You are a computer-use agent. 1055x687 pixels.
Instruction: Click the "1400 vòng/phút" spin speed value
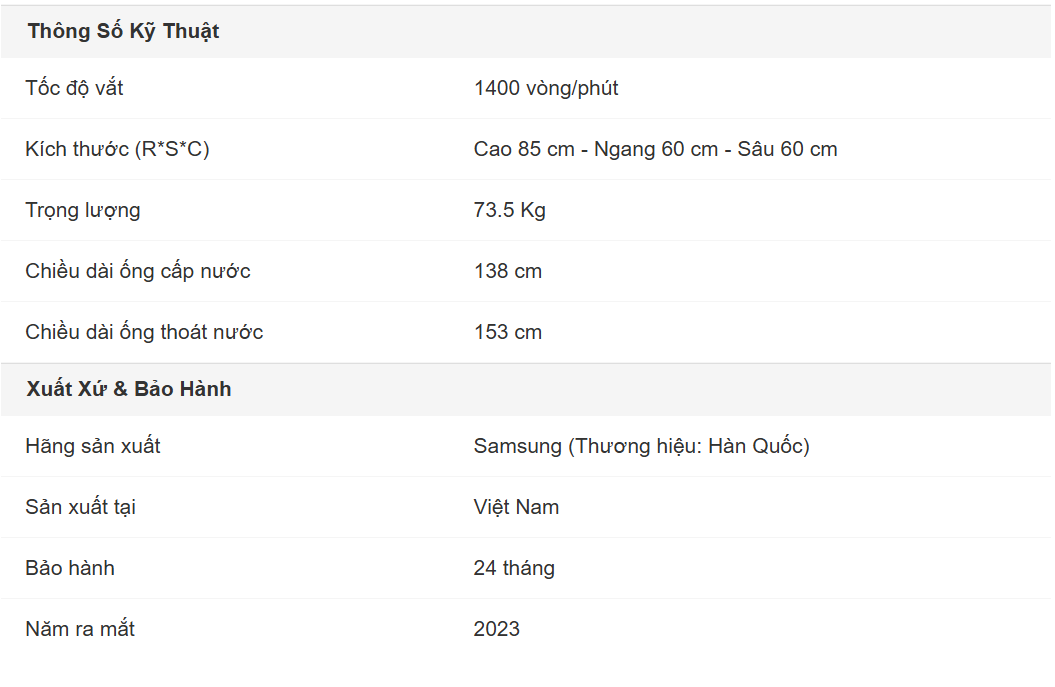pos(546,88)
